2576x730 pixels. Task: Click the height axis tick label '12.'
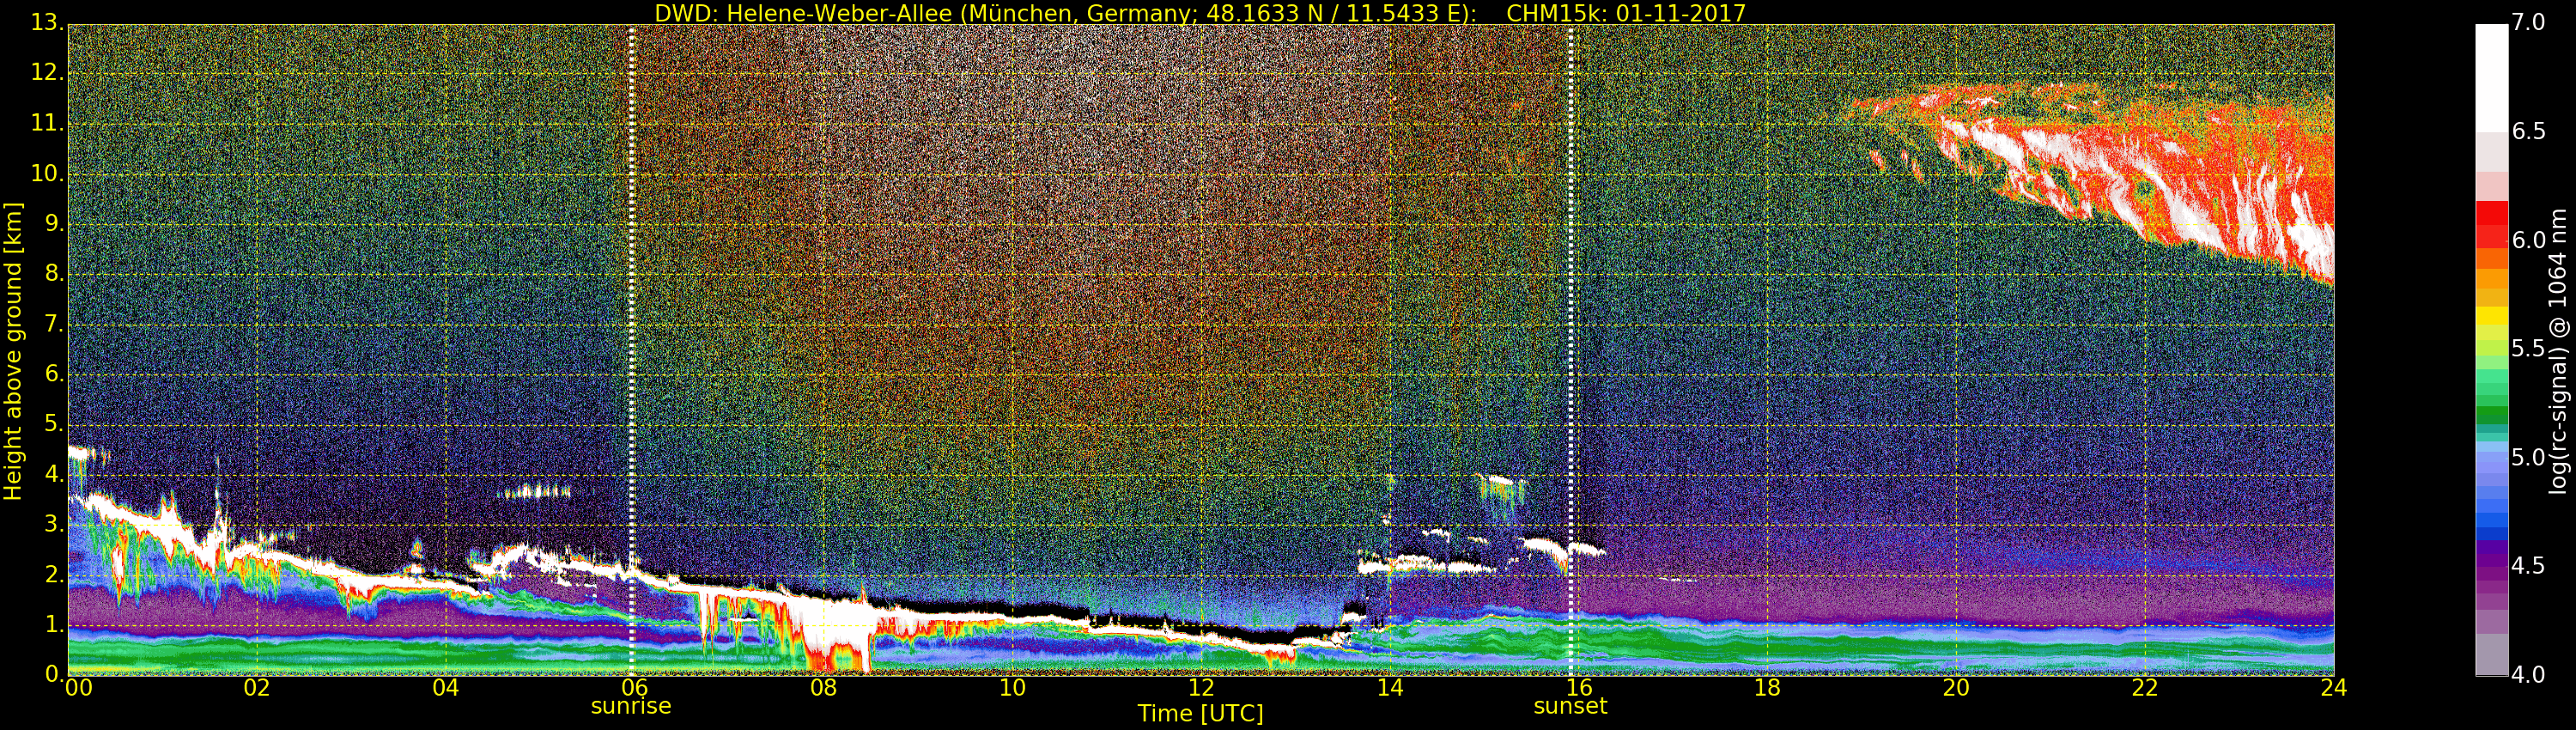(47, 72)
